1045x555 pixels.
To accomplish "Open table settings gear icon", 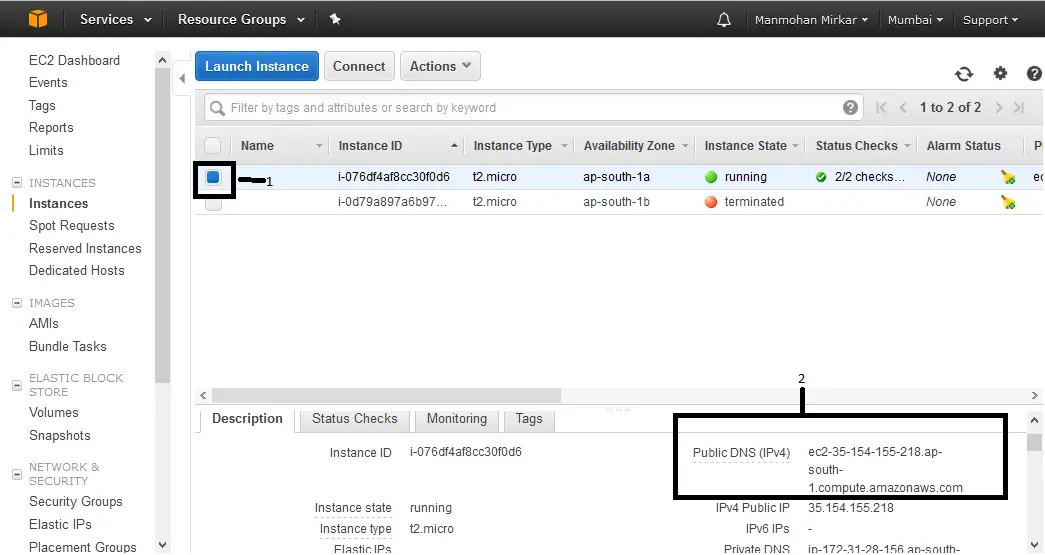I will pyautogui.click(x=1000, y=73).
